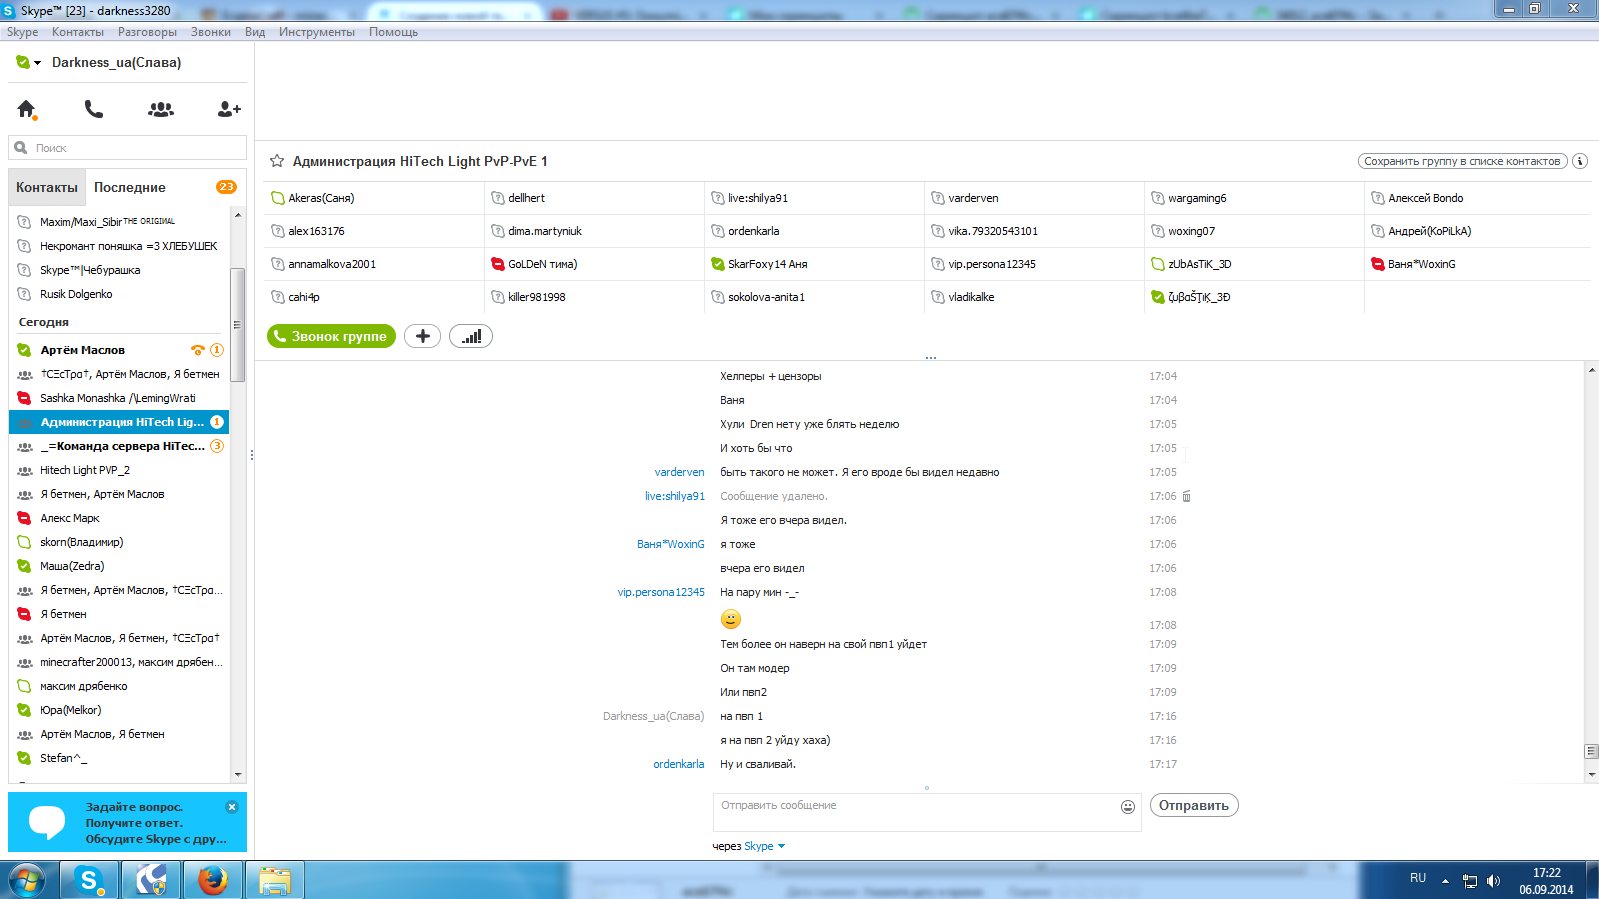Screen dimensions: 1599x899
Task: Open the status dropdown next to Darkness_ua
Action: pyautogui.click(x=38, y=63)
